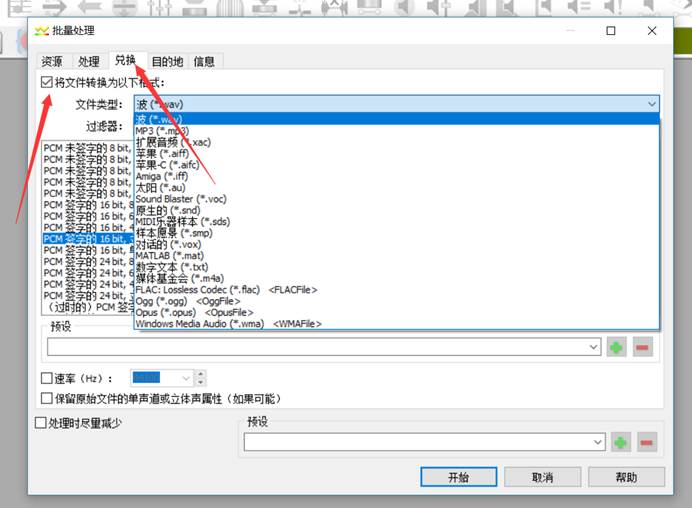Viewport: 692px width, 508px height.
Task: Open the bottom 预设 dropdown next to 处理时尽量减少
Action: pos(598,442)
